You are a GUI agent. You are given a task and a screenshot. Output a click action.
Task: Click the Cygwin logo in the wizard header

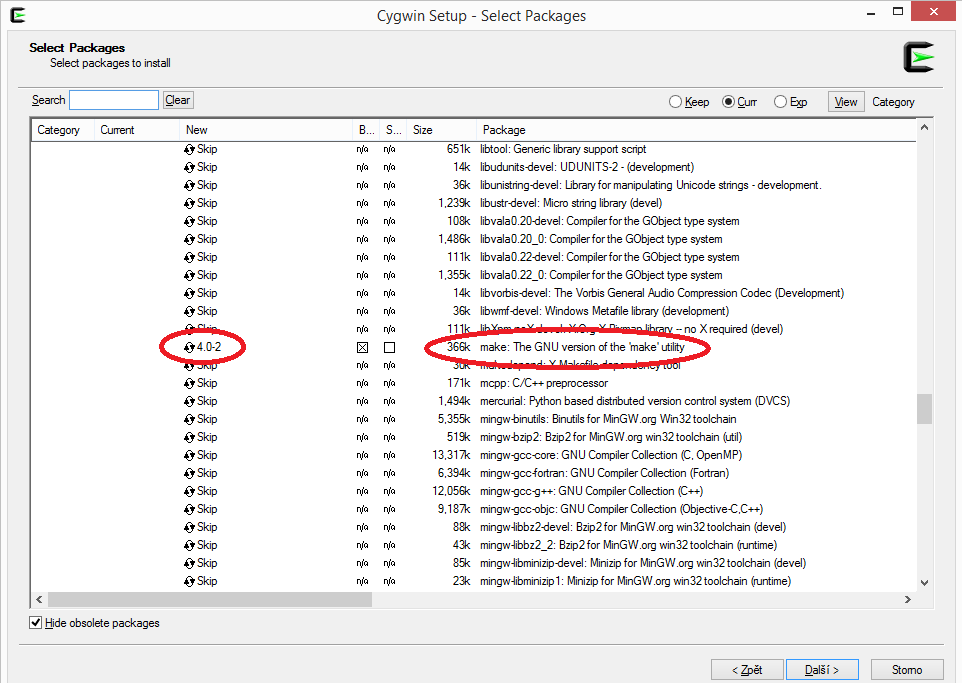coord(917,57)
